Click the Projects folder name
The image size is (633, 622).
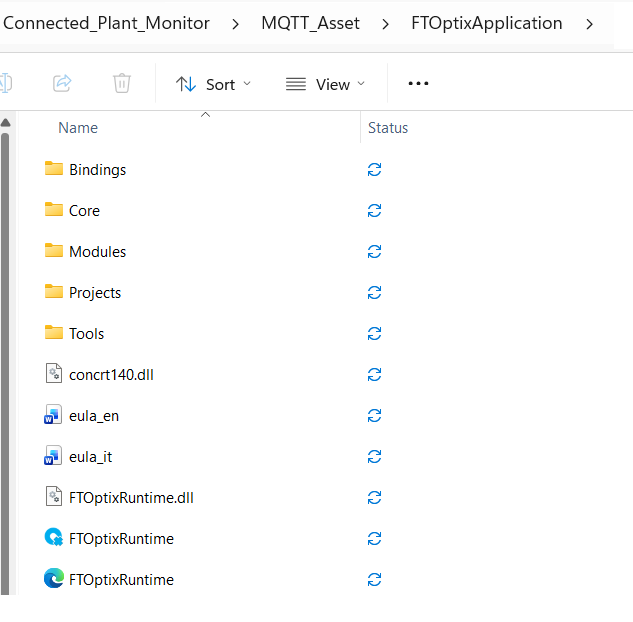pos(95,293)
